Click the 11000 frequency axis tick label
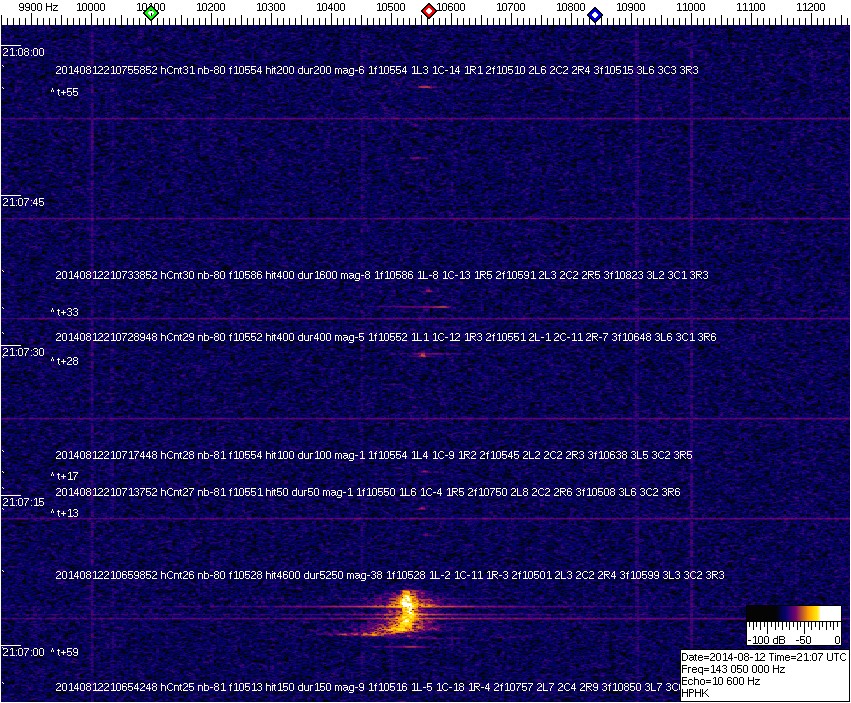Screen dimensions: 851x703 coord(691,7)
